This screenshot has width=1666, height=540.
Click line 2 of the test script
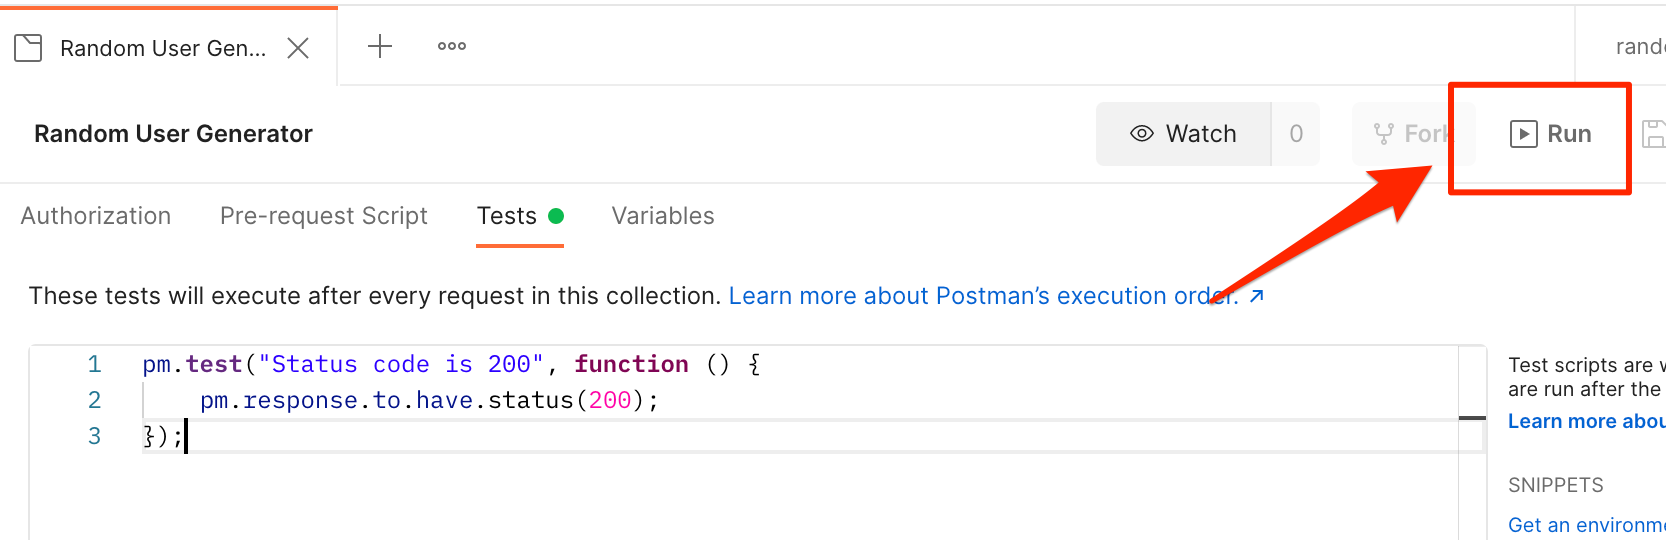coord(430,400)
